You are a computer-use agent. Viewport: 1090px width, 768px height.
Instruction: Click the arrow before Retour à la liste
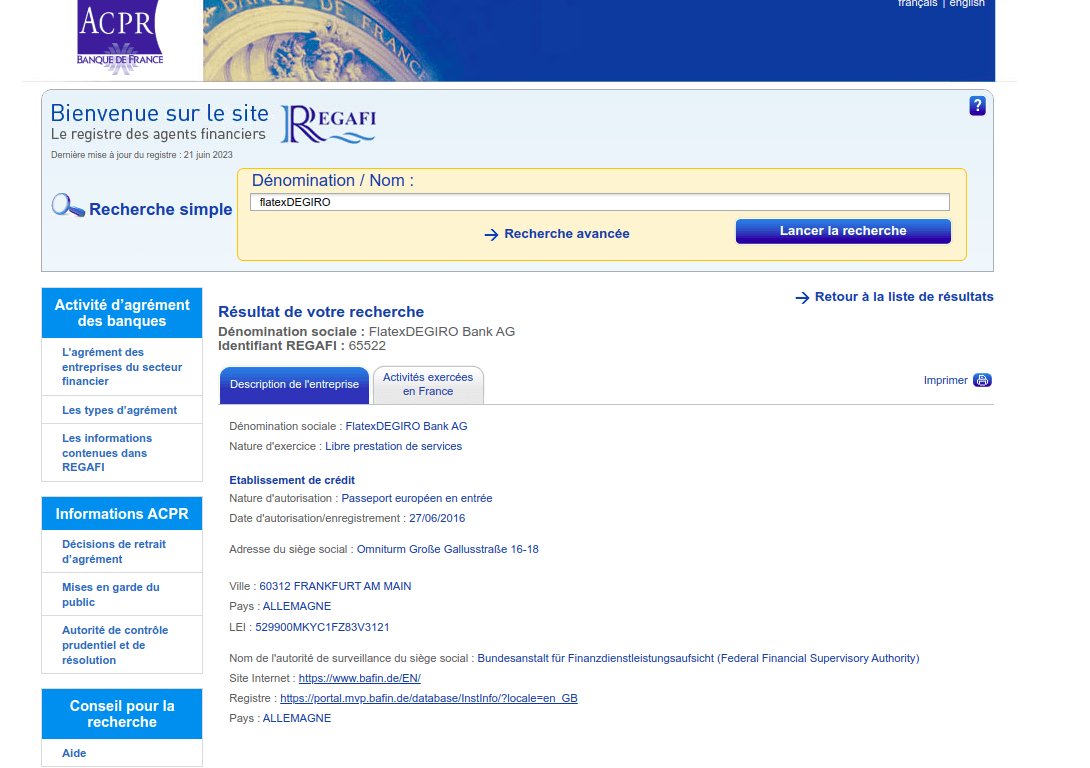point(801,296)
